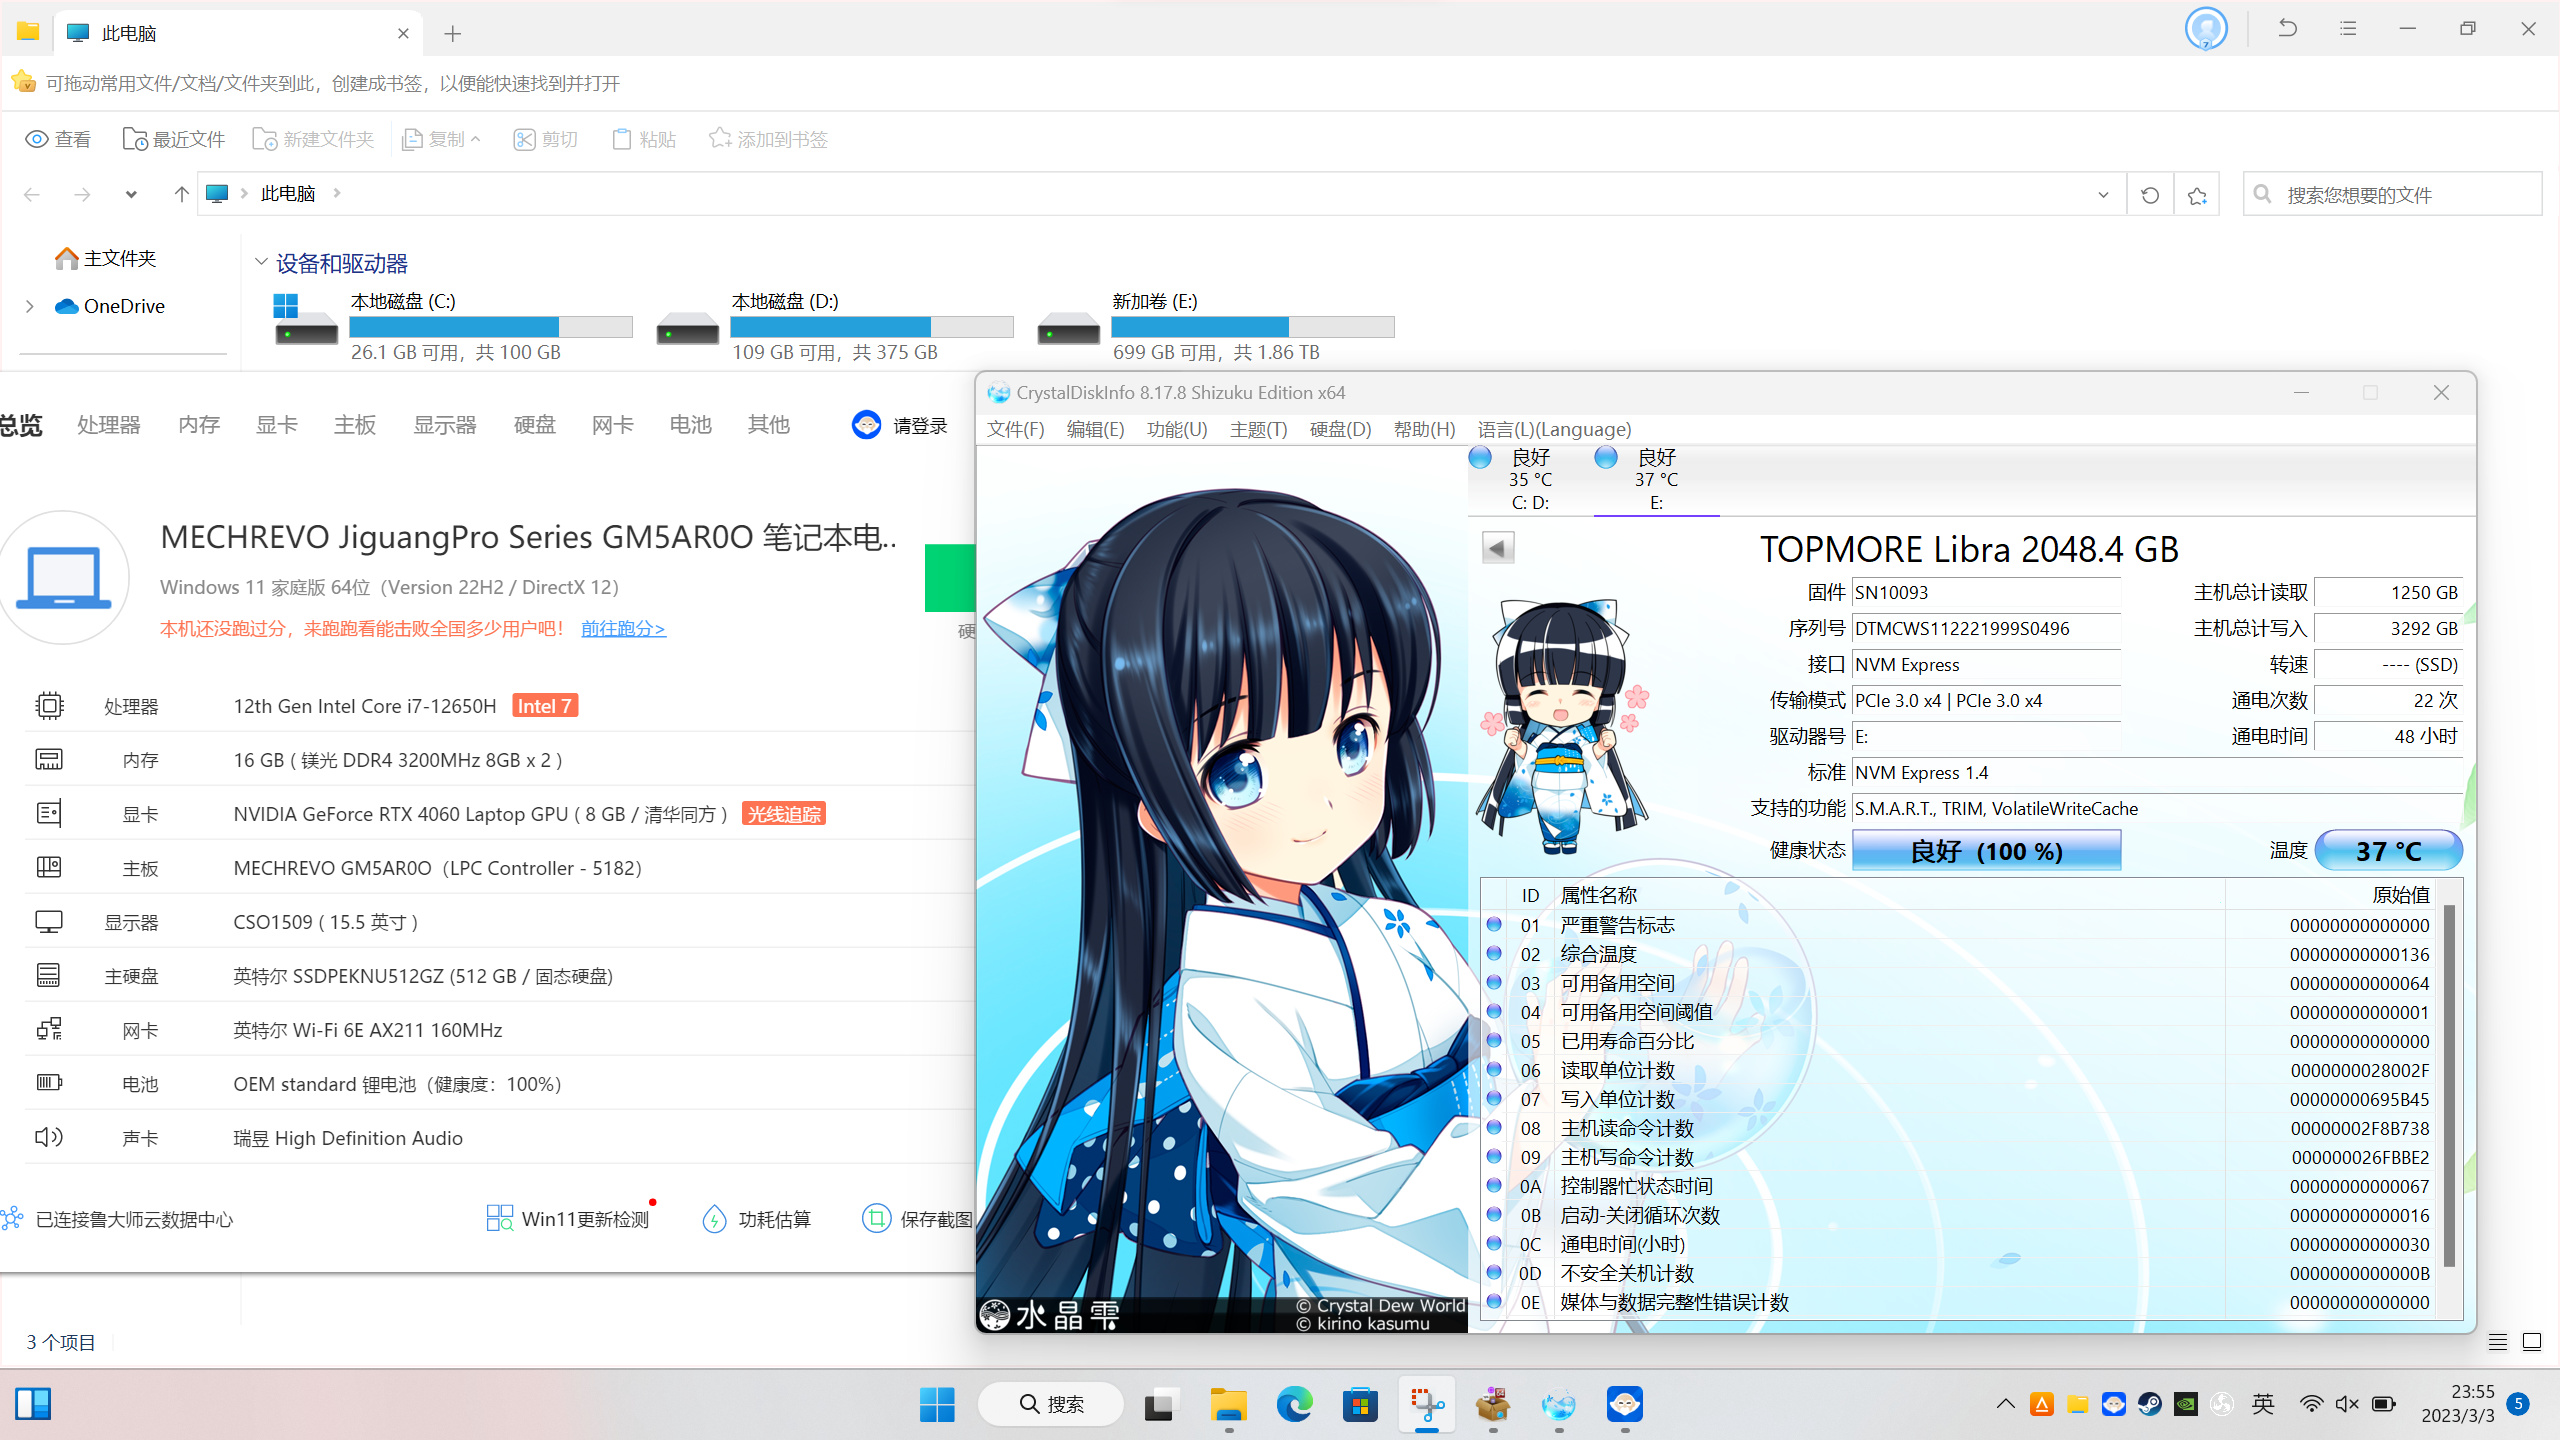Click the refresh icon beside address bar

click(x=2150, y=195)
